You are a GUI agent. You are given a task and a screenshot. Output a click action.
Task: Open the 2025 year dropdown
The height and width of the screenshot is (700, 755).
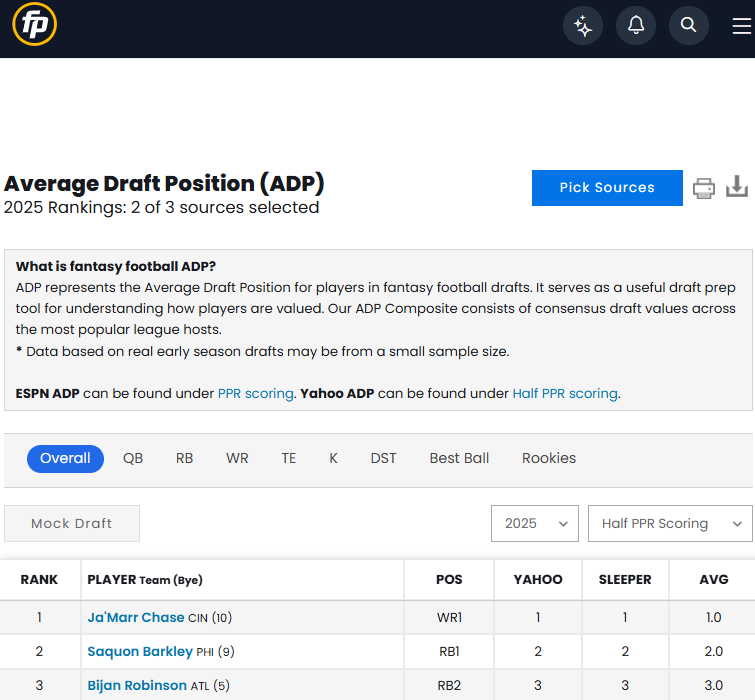click(x=535, y=523)
